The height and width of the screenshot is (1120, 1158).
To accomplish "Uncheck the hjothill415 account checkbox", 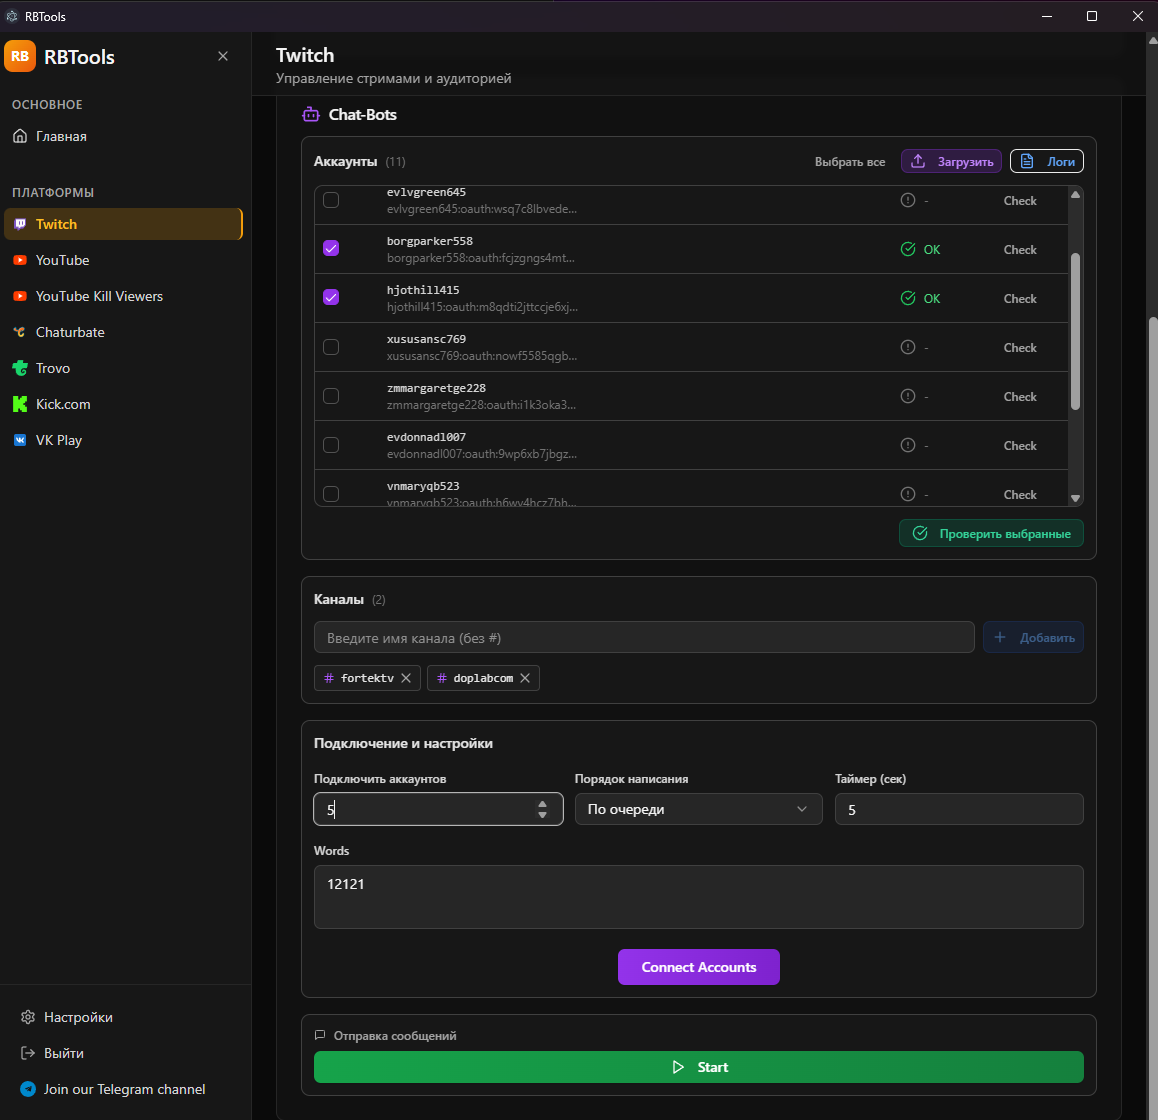I will coord(331,297).
